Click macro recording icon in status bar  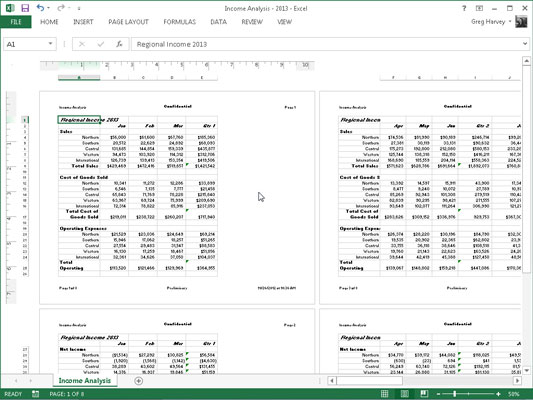click(35, 394)
